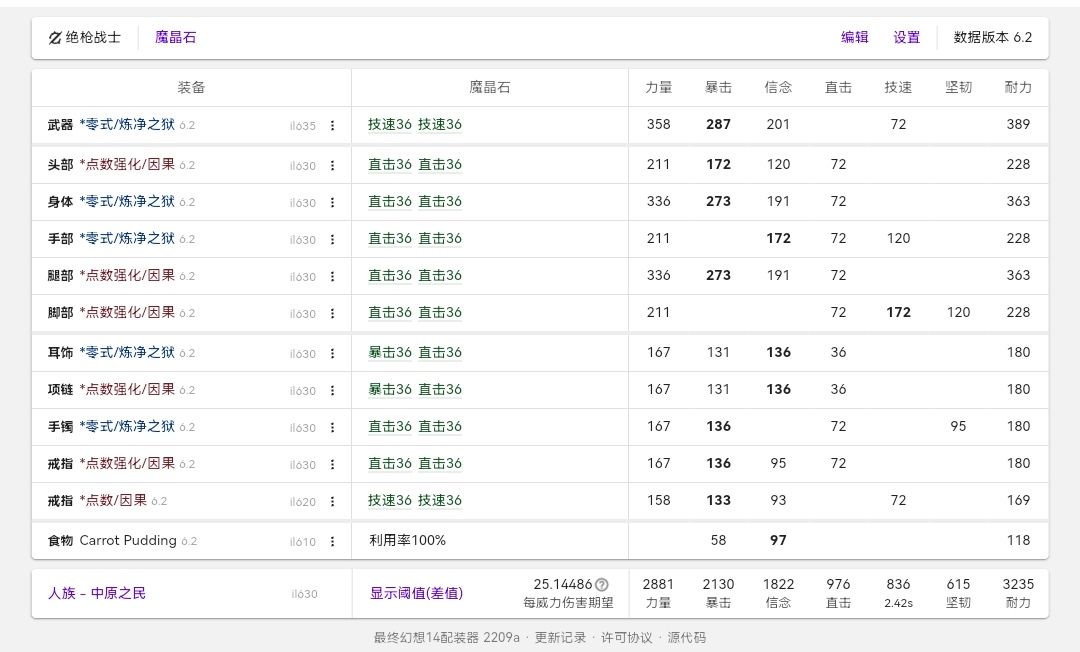Open the 手镯 row three-dot menu

pos(333,426)
